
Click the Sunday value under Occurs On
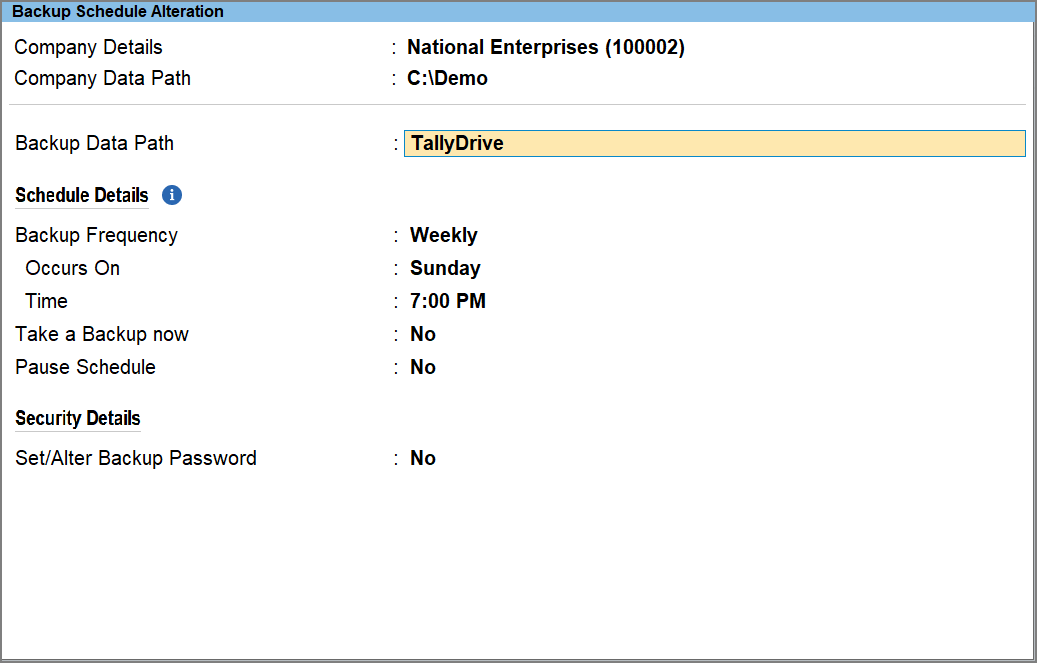pos(445,268)
